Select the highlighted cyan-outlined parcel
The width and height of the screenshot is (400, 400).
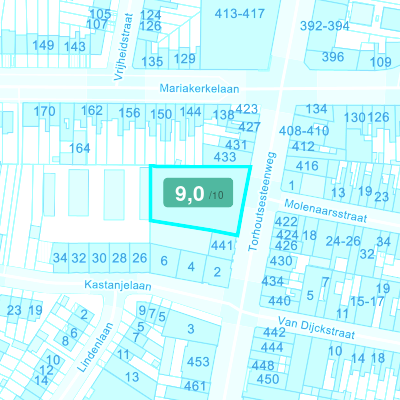(199, 200)
